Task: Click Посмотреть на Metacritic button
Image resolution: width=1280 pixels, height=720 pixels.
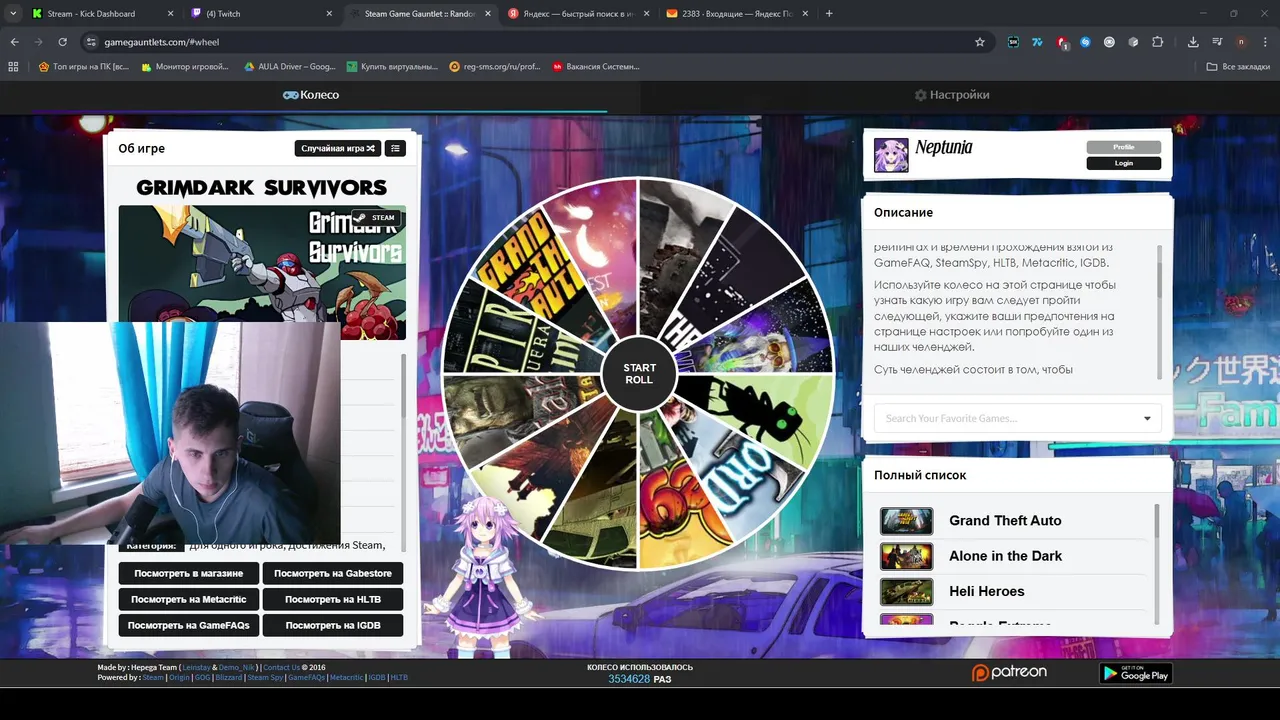Action: (x=189, y=599)
